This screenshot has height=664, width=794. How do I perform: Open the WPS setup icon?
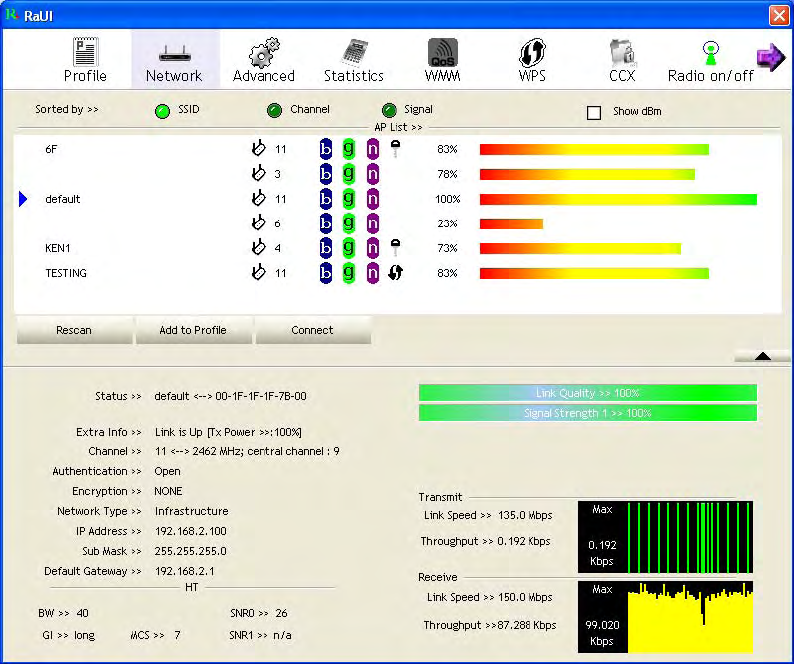tap(532, 53)
